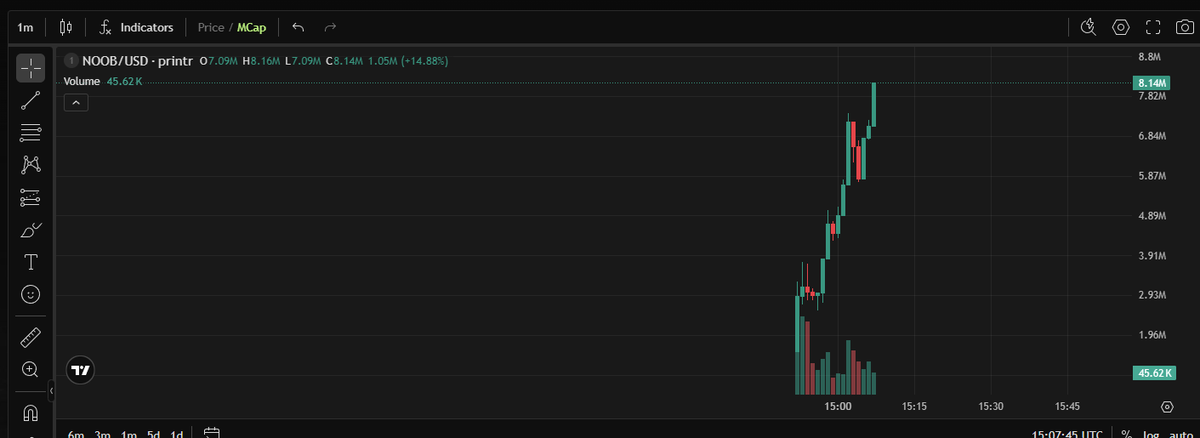Open the candlestick chart style menu
This screenshot has height=438, width=1200.
(x=66, y=27)
